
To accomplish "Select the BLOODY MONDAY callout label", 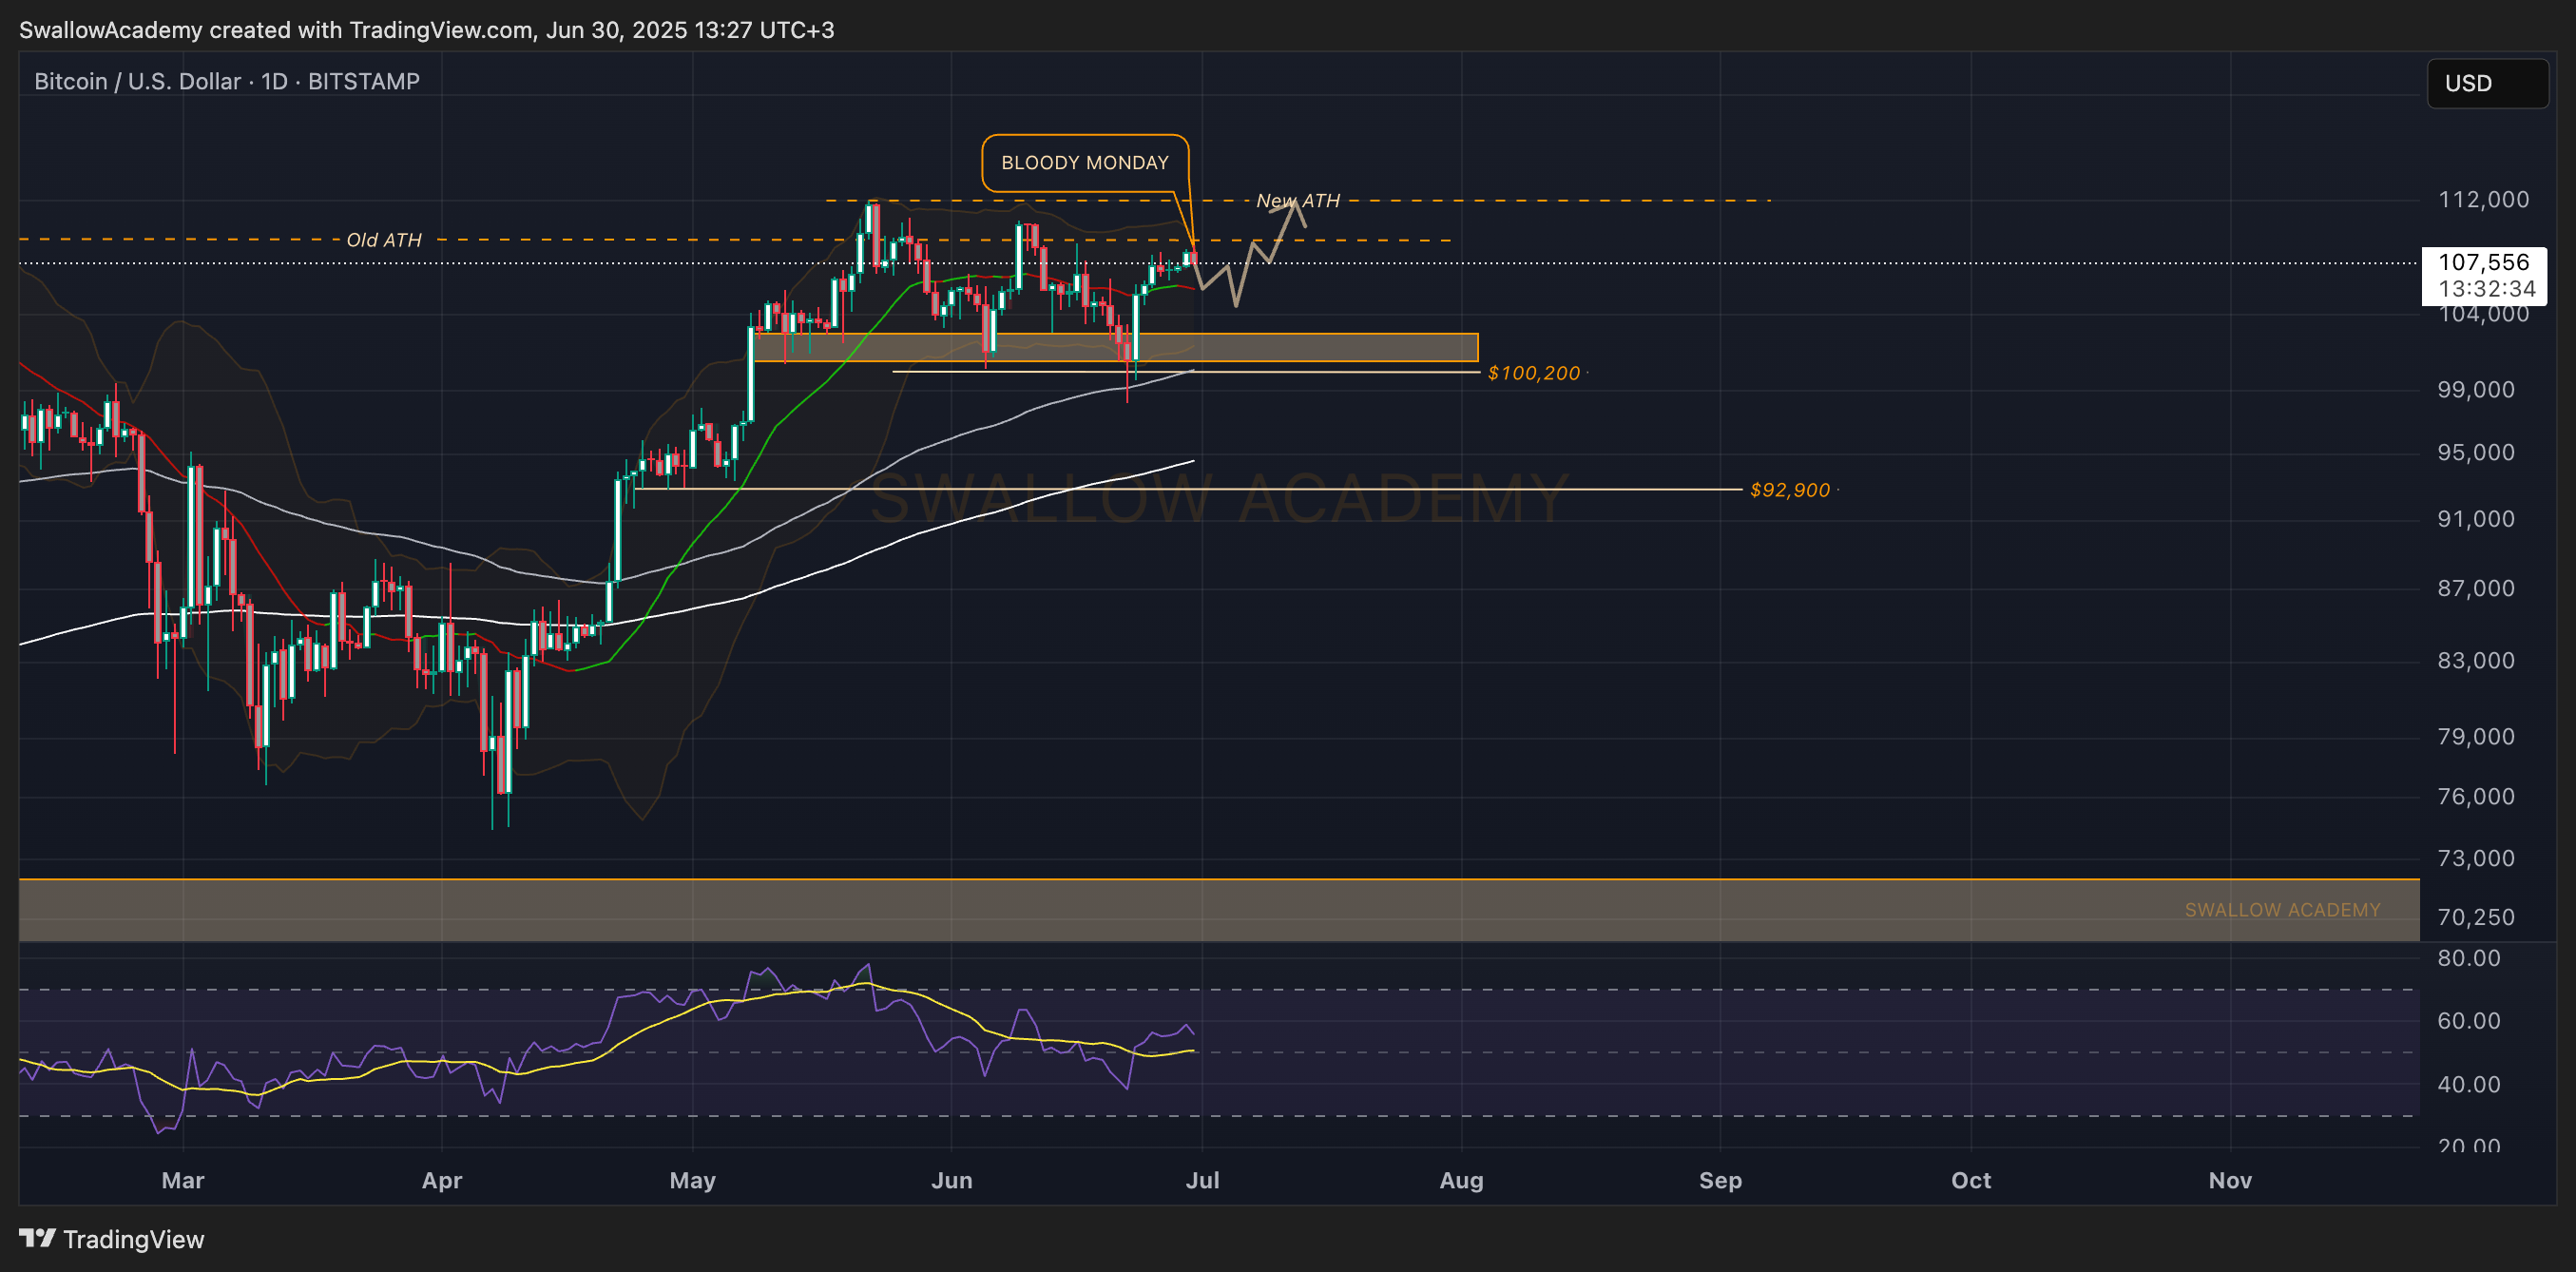I will point(1085,163).
